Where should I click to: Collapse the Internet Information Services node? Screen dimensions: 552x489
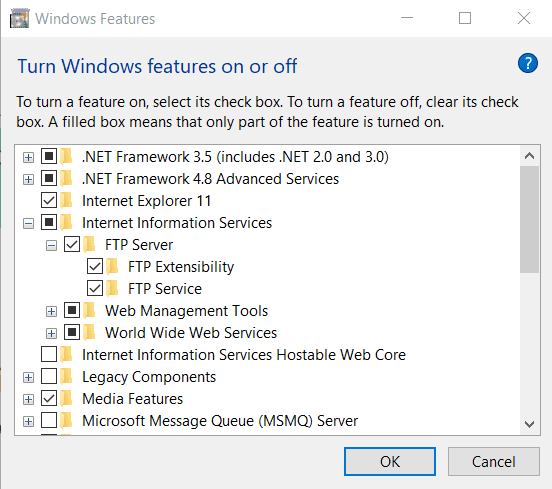pos(29,223)
